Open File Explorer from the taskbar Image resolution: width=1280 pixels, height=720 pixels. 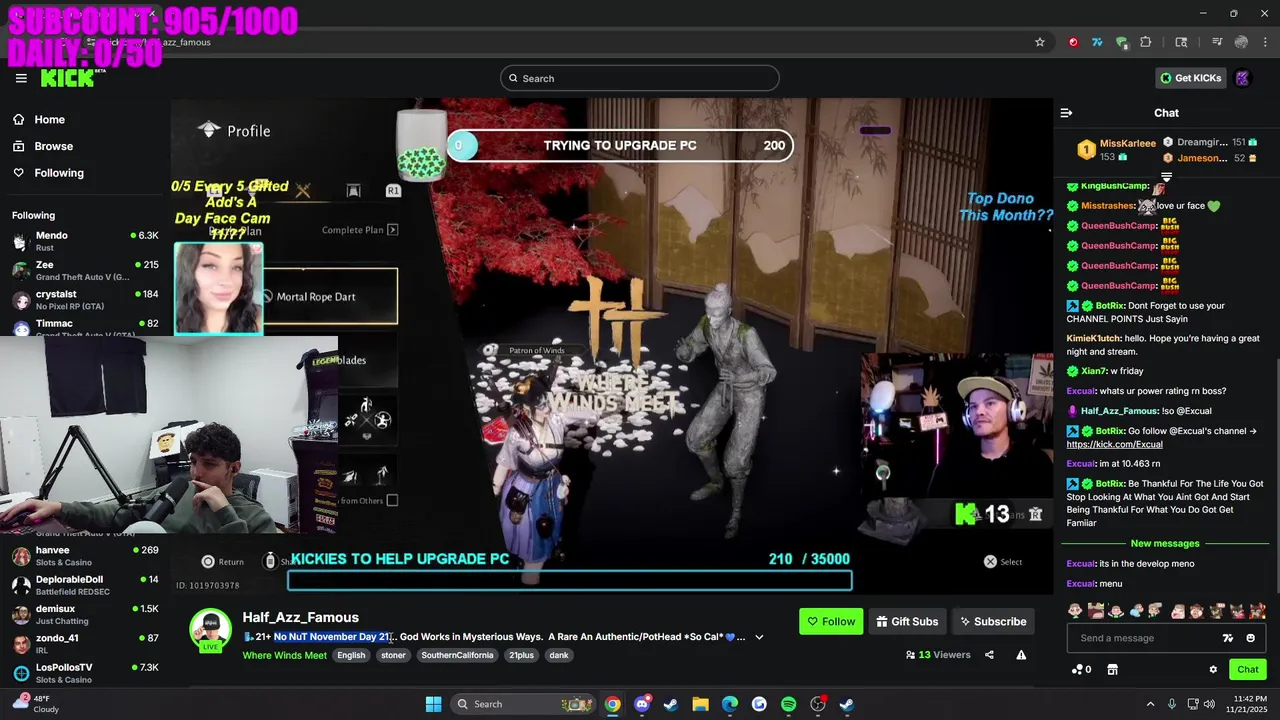pyautogui.click(x=700, y=704)
